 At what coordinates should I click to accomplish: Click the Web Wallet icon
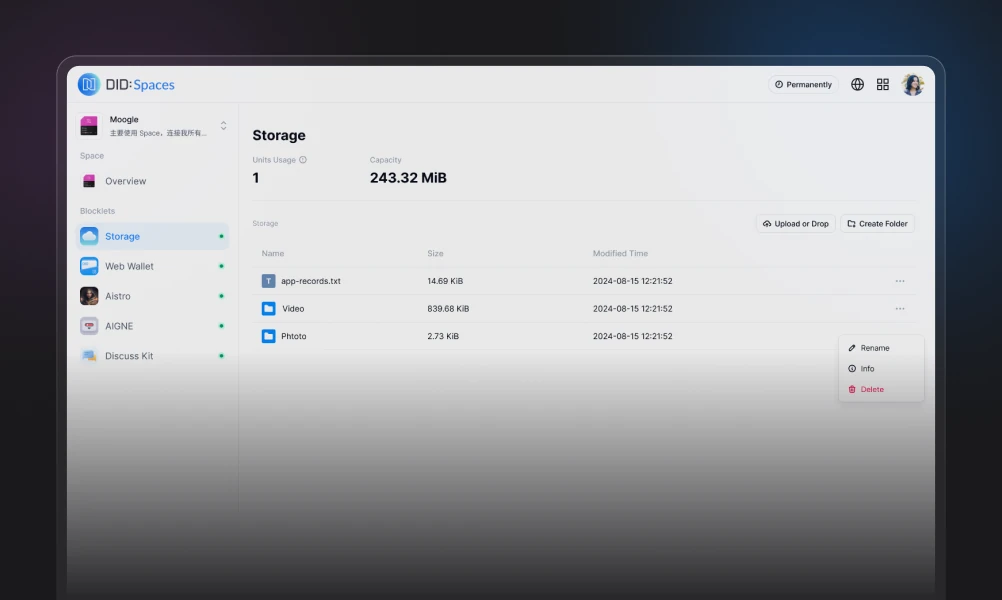[89, 266]
